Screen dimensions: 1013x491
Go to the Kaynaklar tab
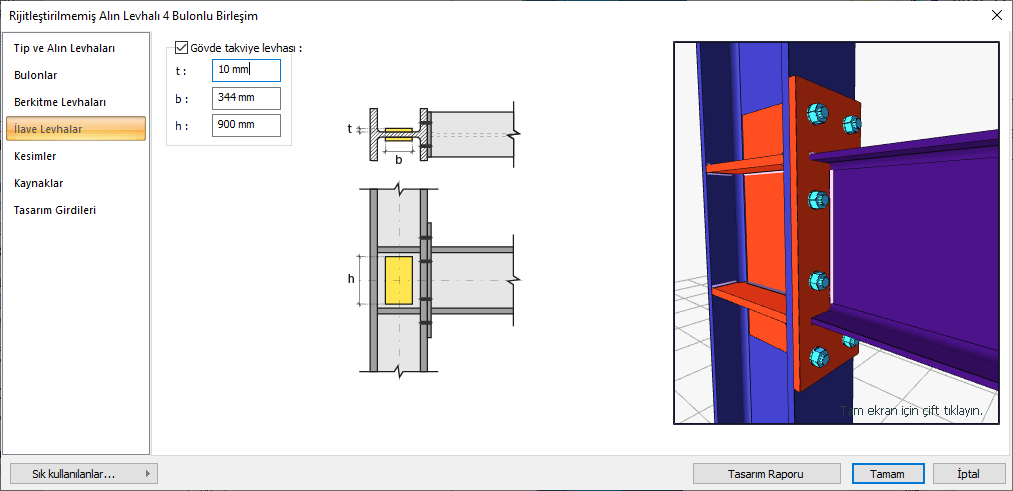[39, 183]
